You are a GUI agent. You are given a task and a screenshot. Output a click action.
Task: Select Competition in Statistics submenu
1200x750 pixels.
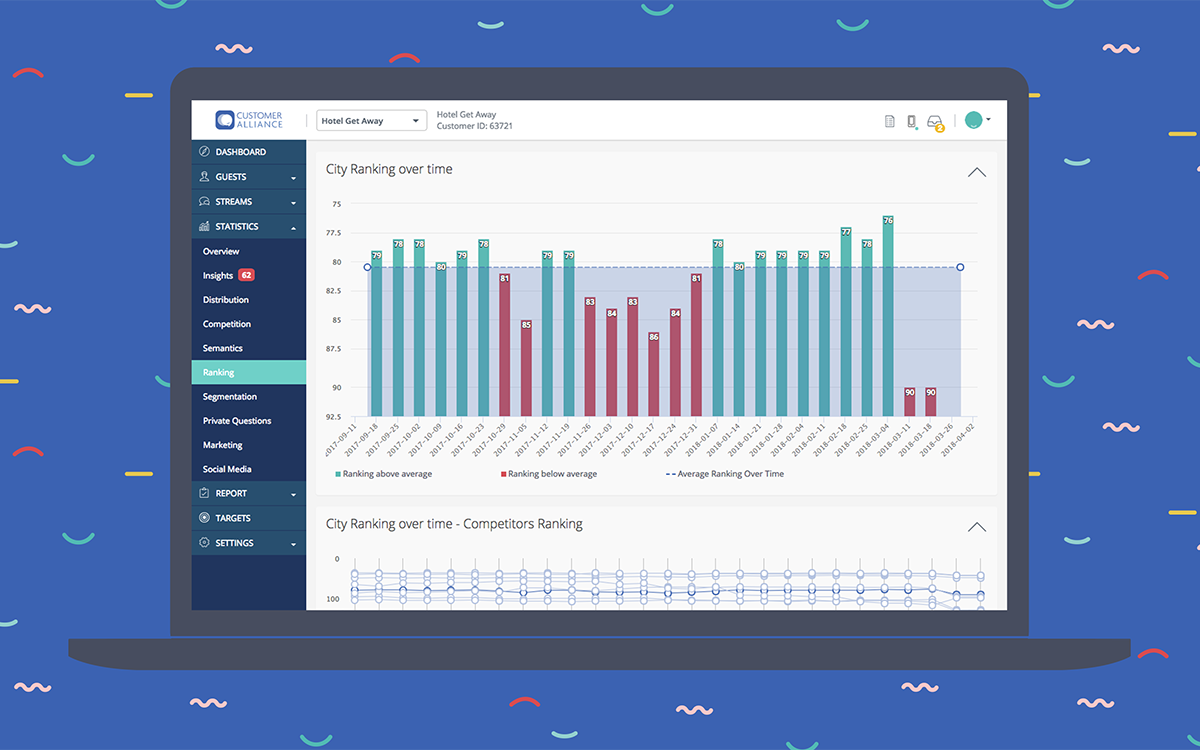227,324
